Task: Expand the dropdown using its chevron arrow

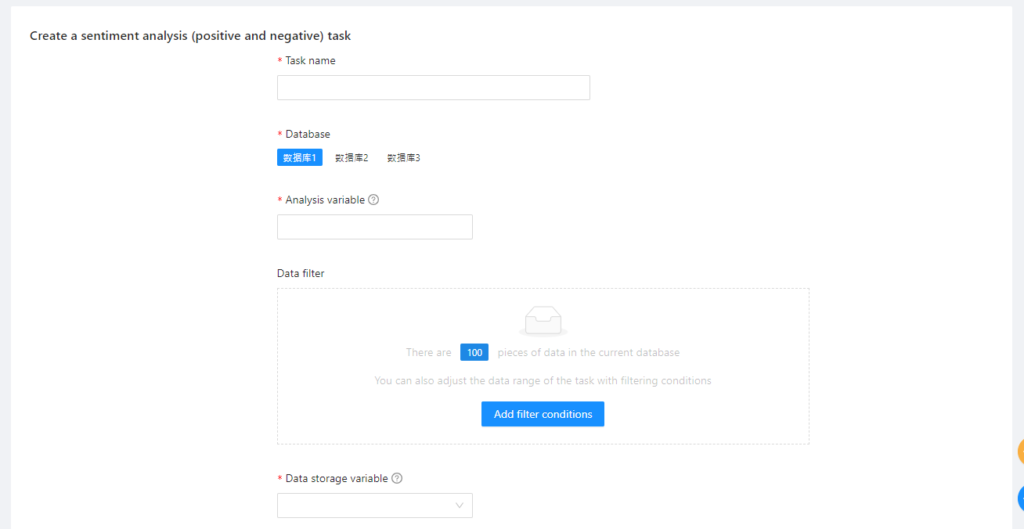Action: 460,505
